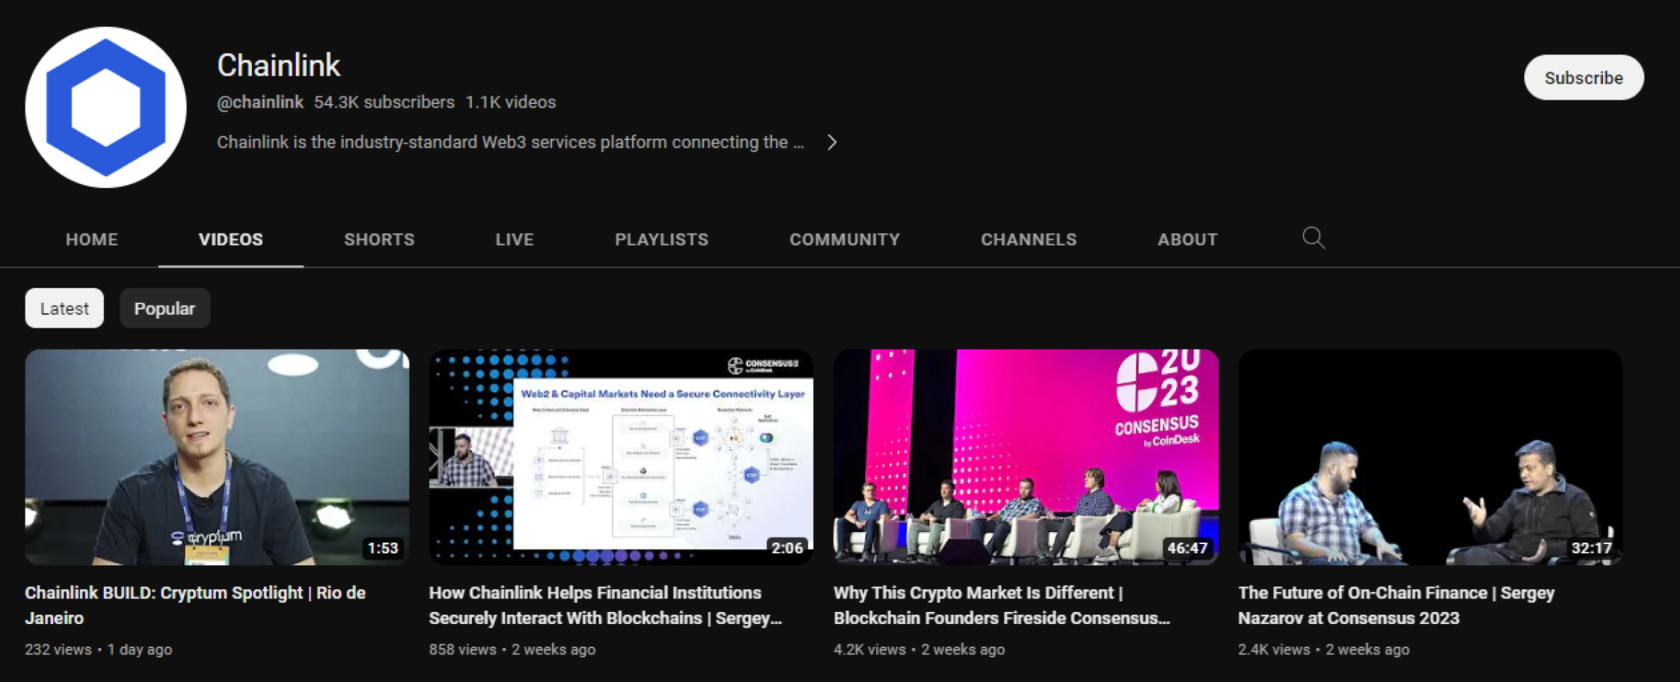Open the channel search magnifier icon

point(1313,238)
